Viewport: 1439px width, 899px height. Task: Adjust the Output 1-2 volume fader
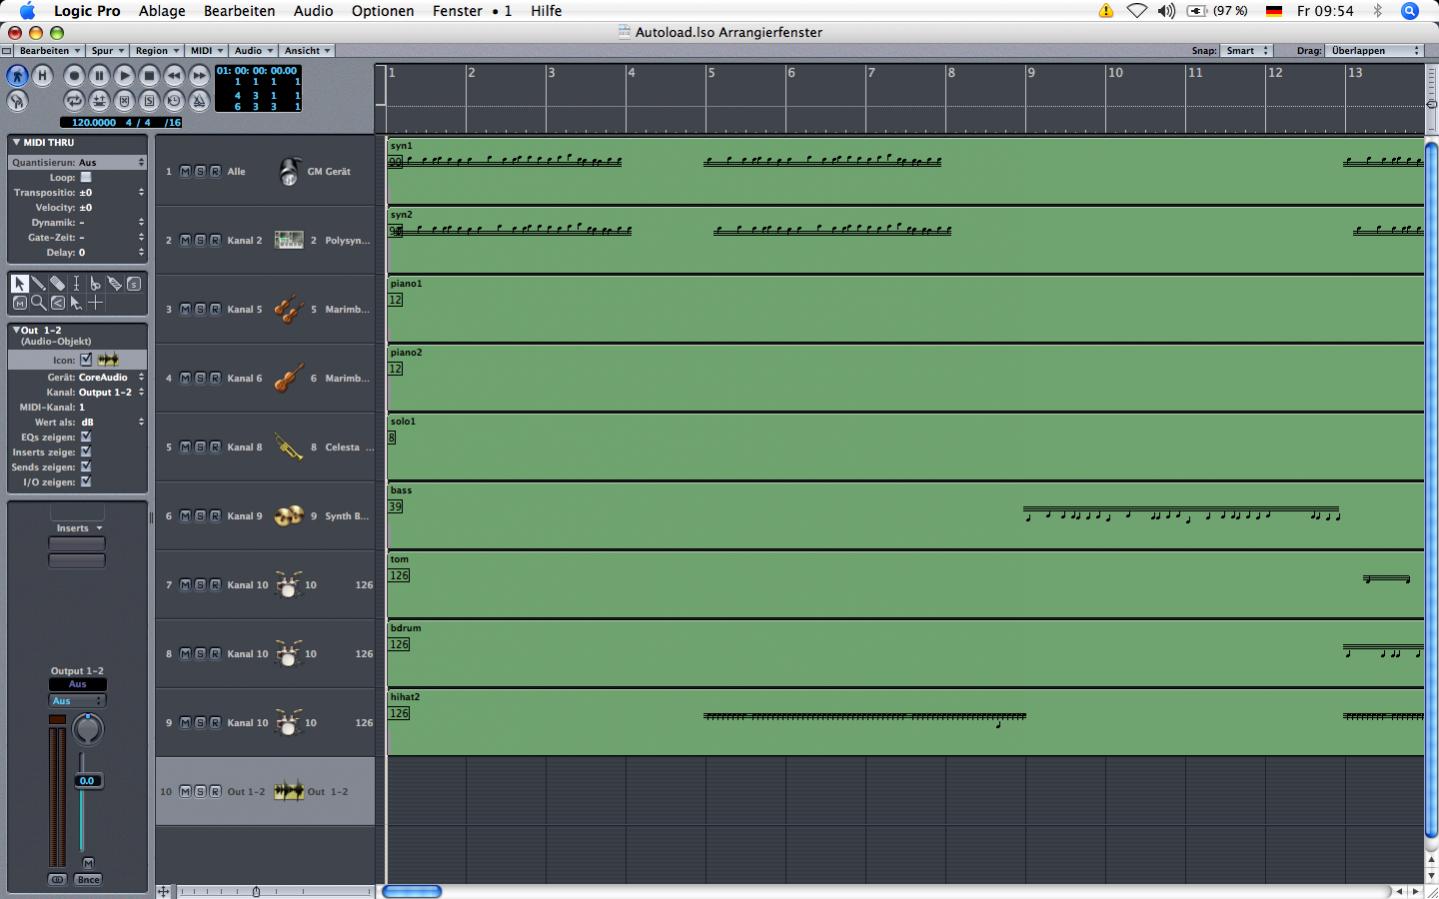87,781
